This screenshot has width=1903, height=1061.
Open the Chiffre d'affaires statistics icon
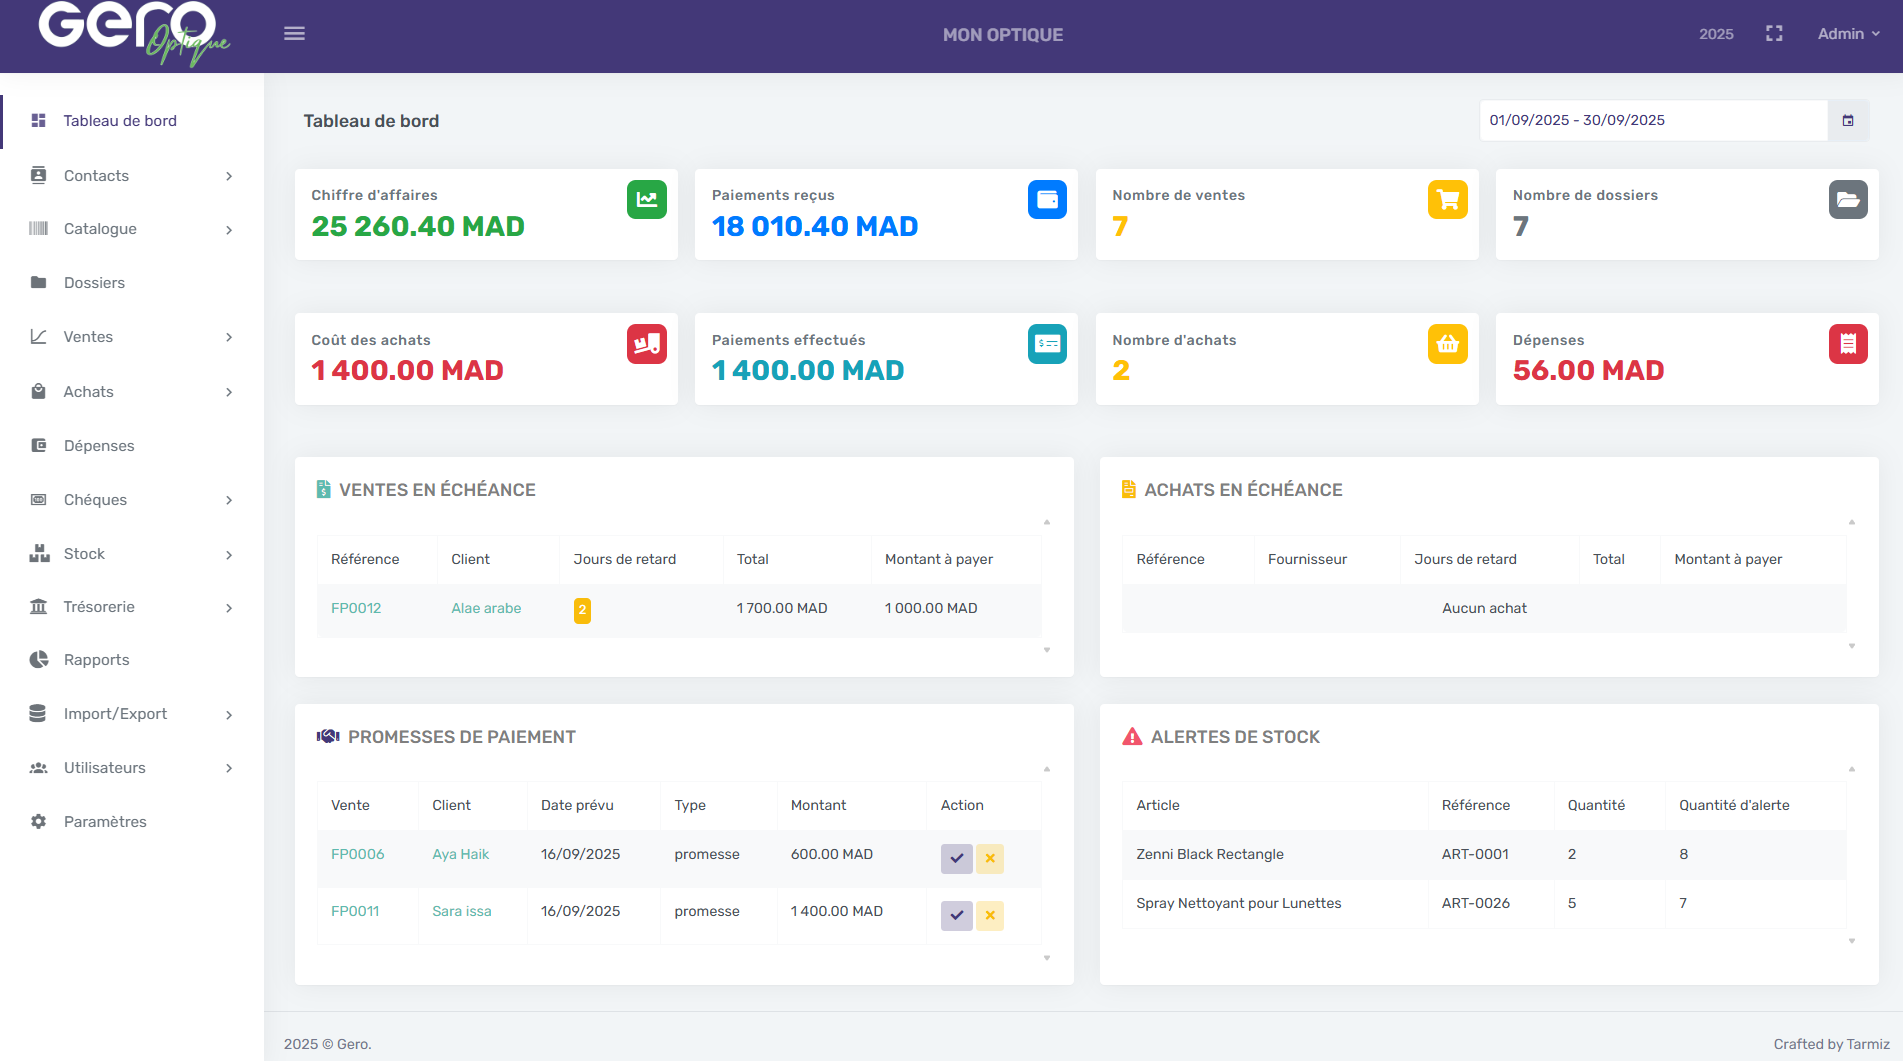tap(647, 199)
